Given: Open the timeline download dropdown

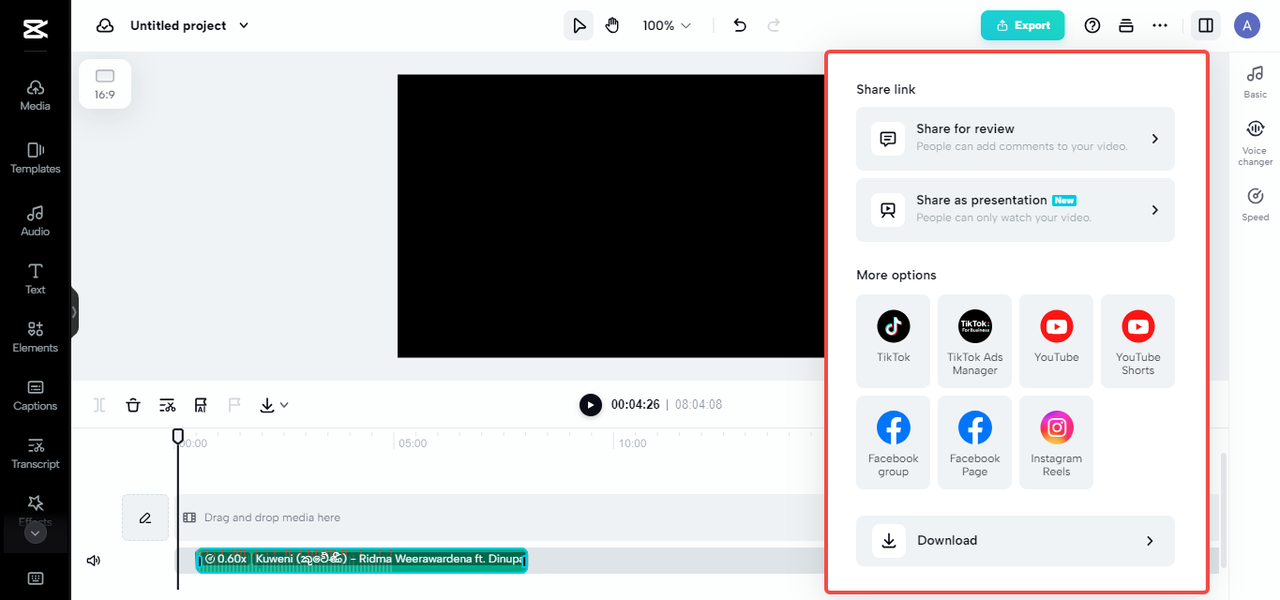Looking at the screenshot, I should click(x=274, y=405).
